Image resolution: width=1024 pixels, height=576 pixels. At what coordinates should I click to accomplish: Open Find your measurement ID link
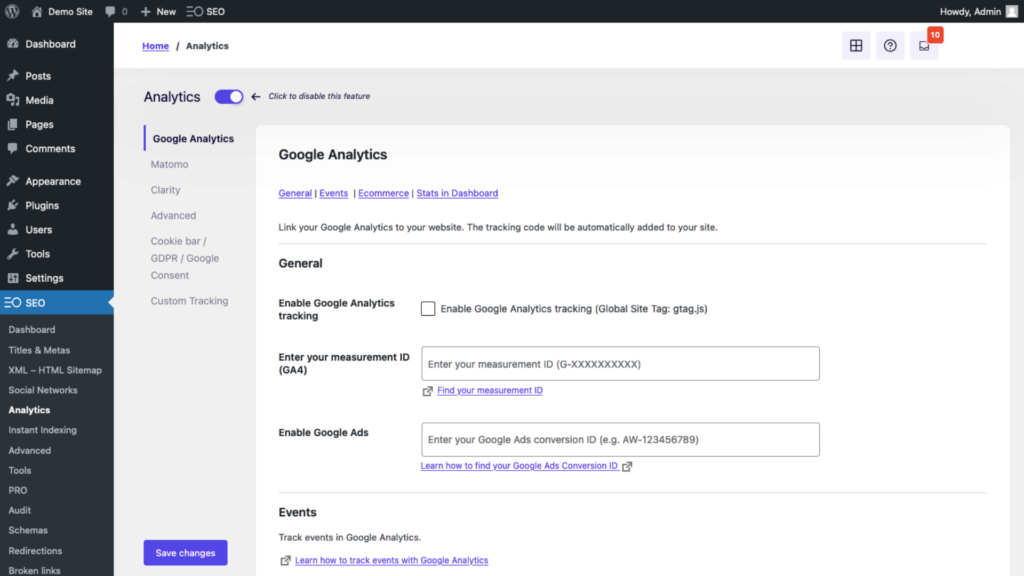(x=490, y=391)
